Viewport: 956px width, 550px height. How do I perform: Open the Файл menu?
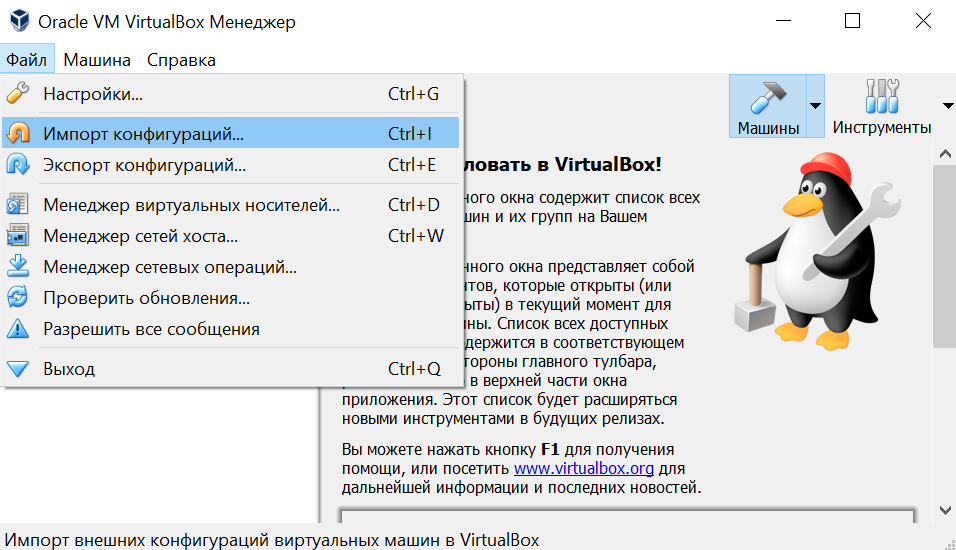27,60
